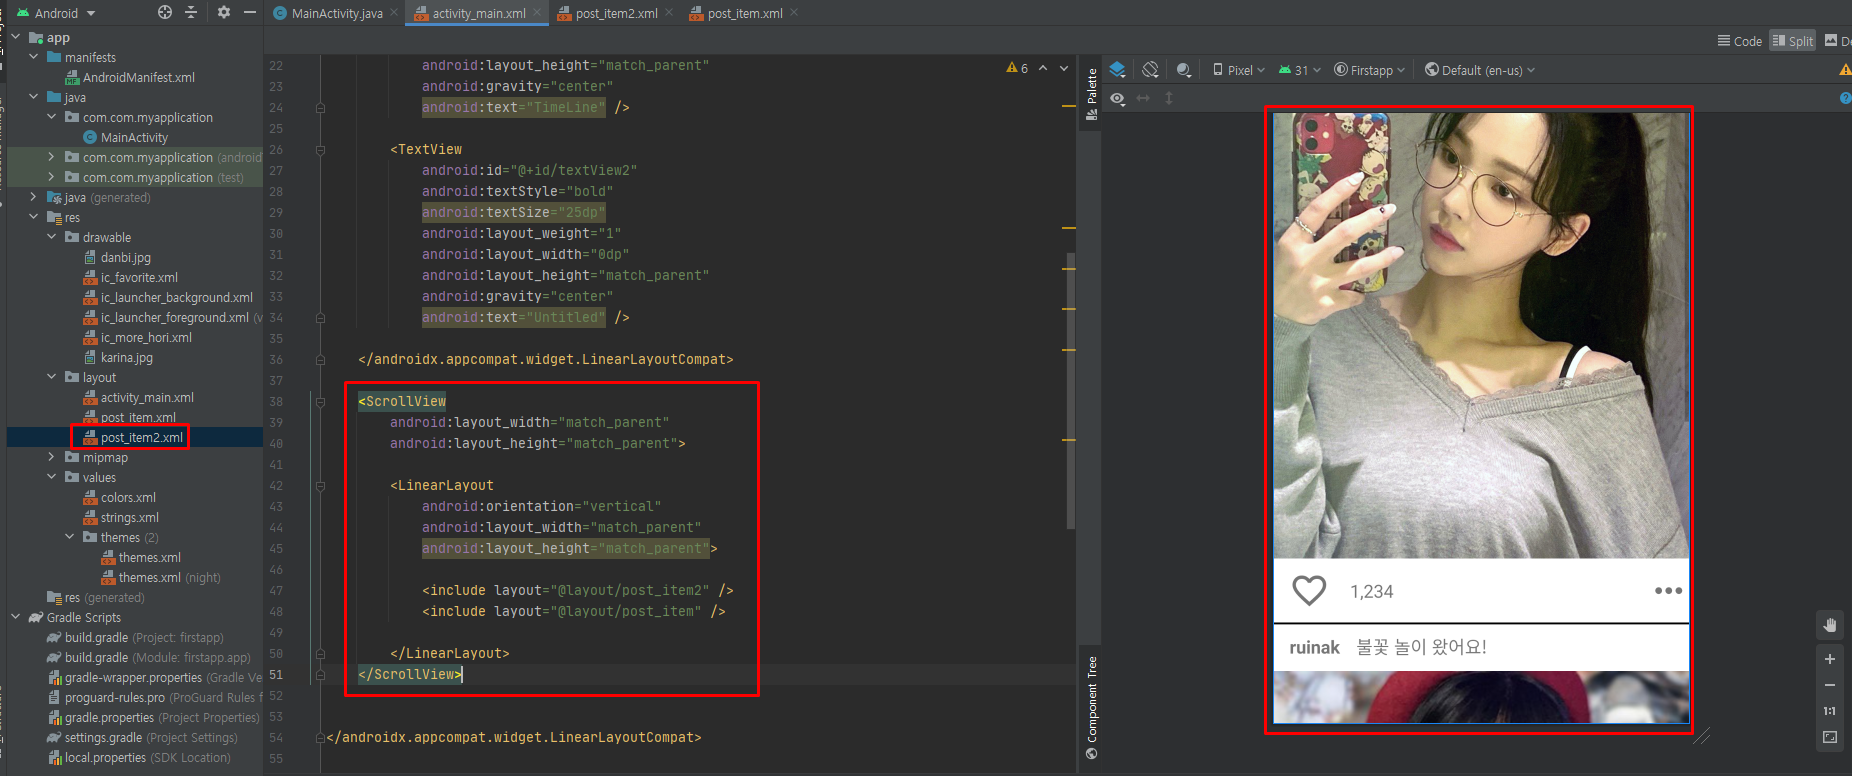Click the Select Opened File target icon
Image resolution: width=1852 pixels, height=776 pixels.
click(165, 12)
